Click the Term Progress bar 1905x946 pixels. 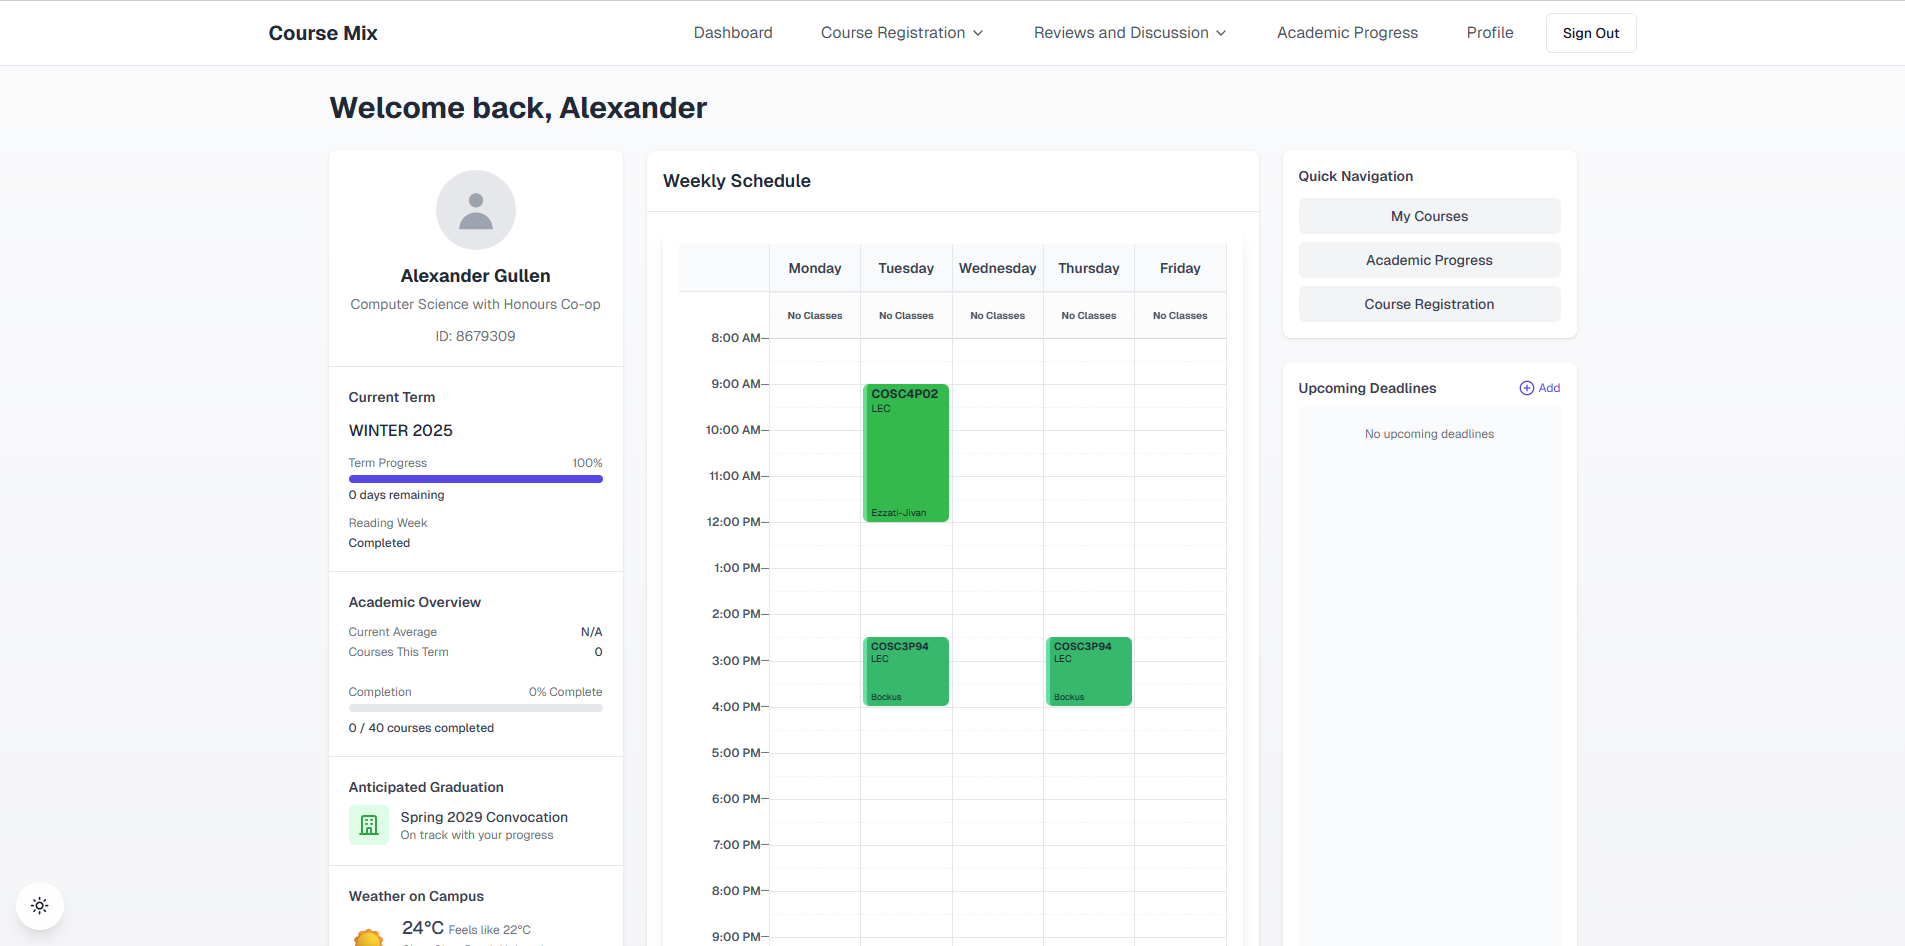(475, 479)
